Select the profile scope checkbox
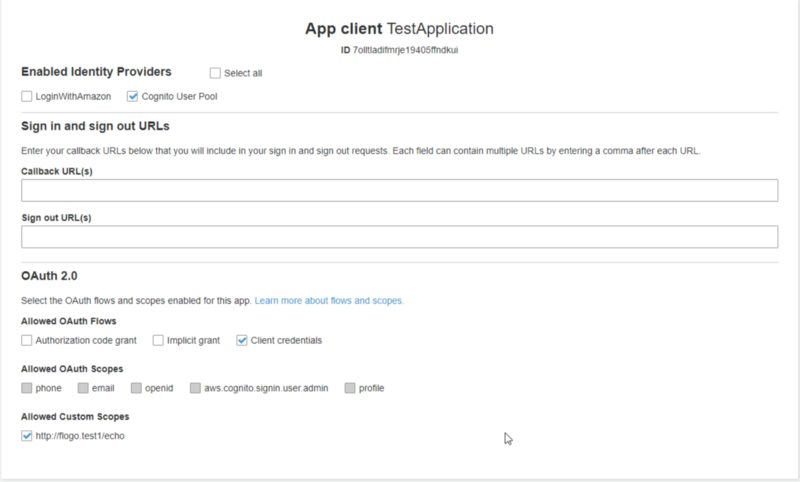 350,388
